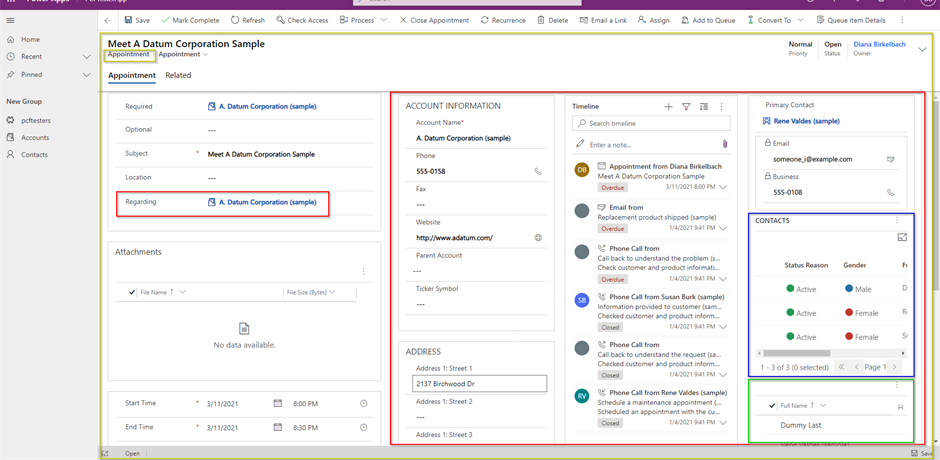Viewport: 940px width, 460px height.
Task: Click Close Appointment
Action: pyautogui.click(x=434, y=20)
